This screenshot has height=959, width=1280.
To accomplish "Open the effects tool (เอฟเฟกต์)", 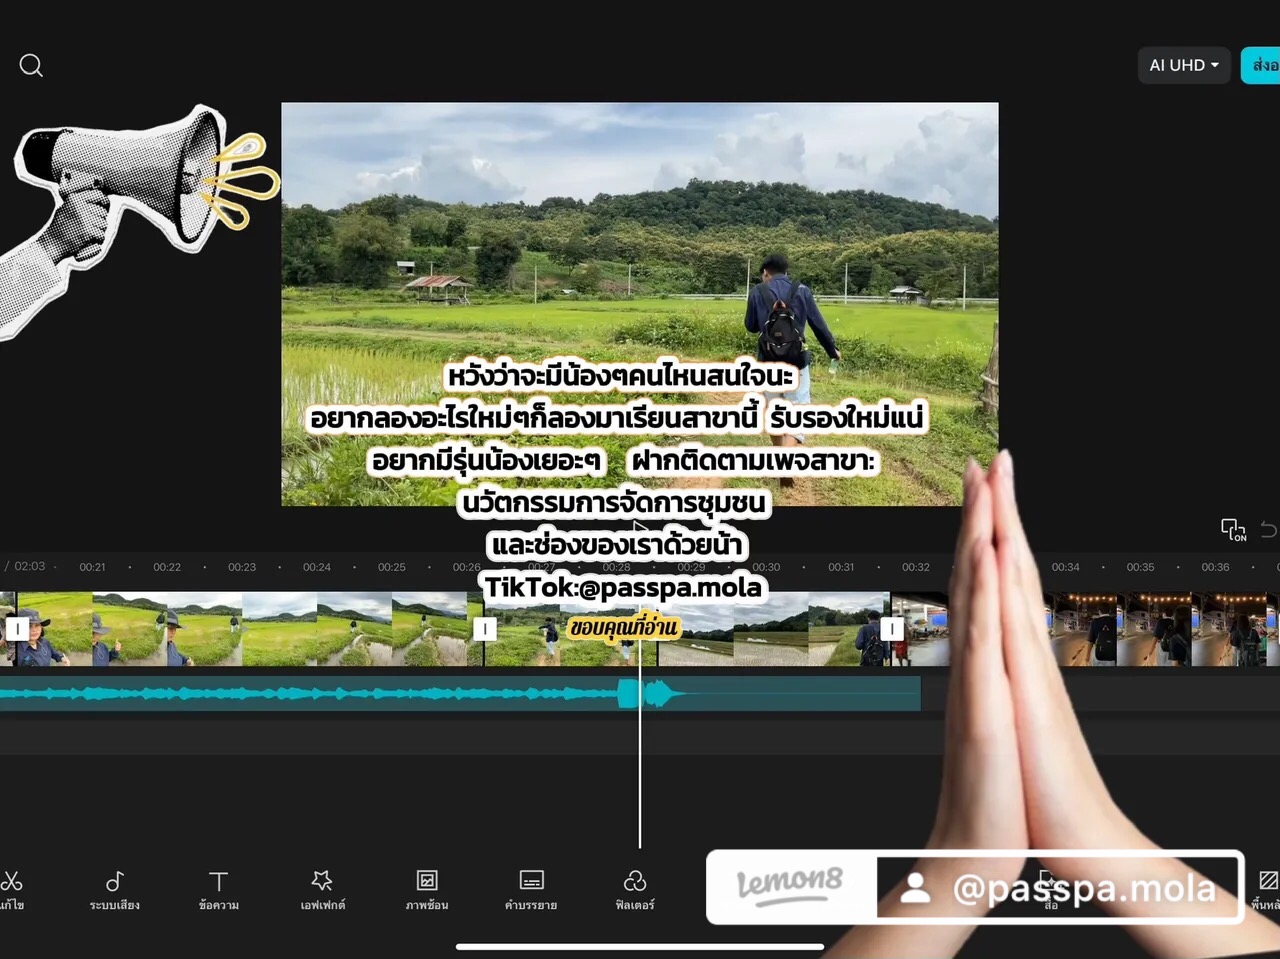I will (x=322, y=889).
